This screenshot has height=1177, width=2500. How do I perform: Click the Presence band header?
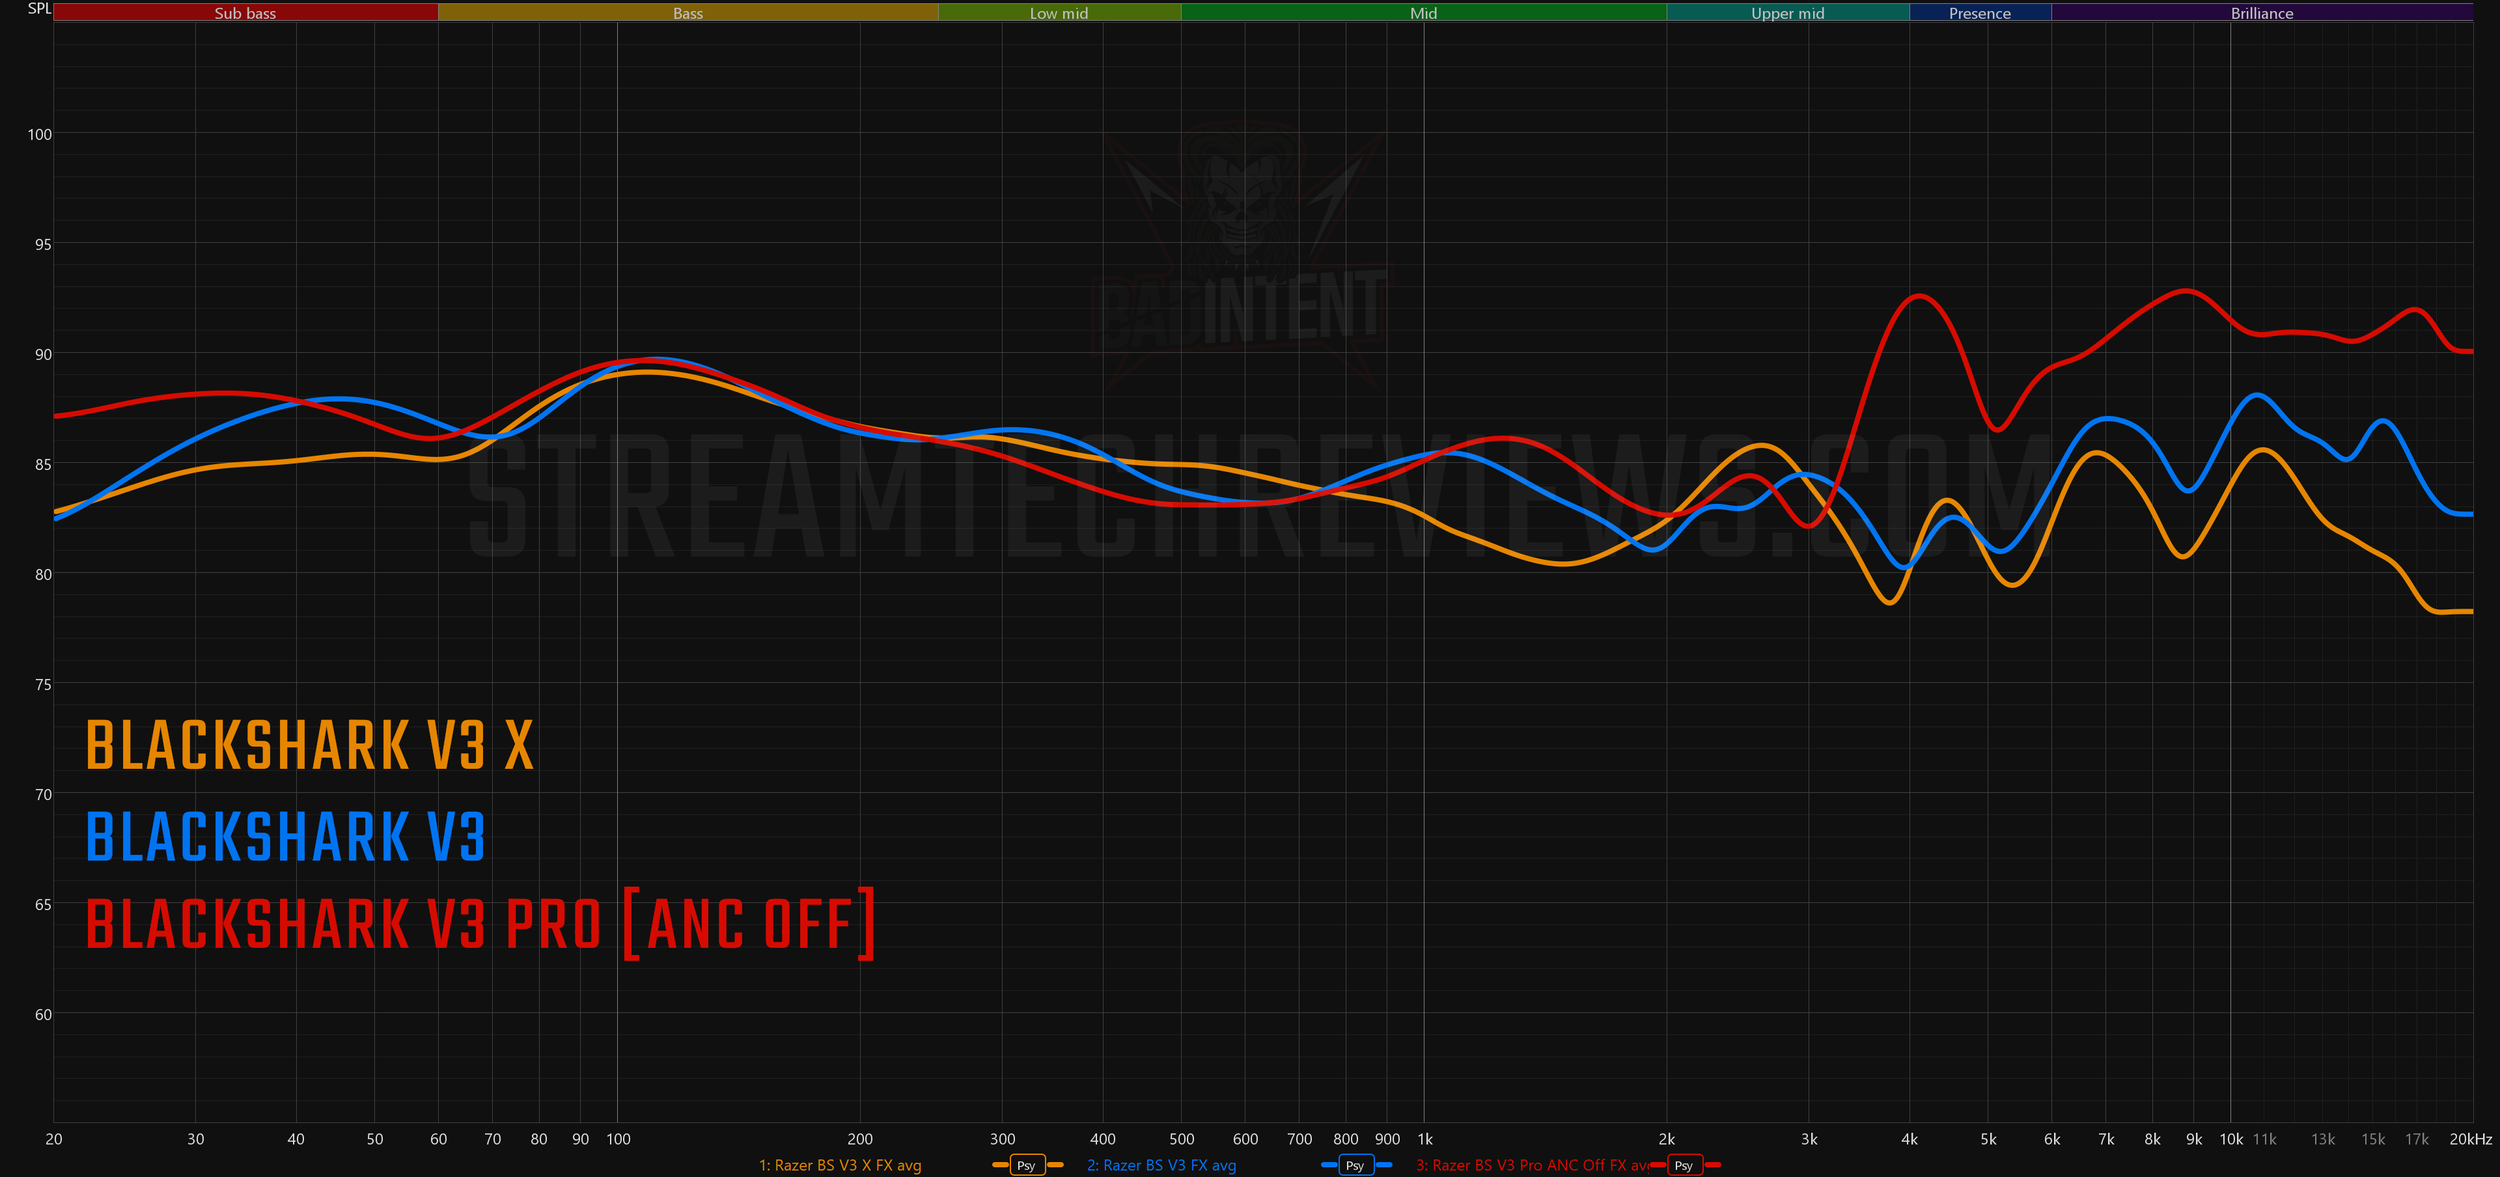coord(1980,13)
